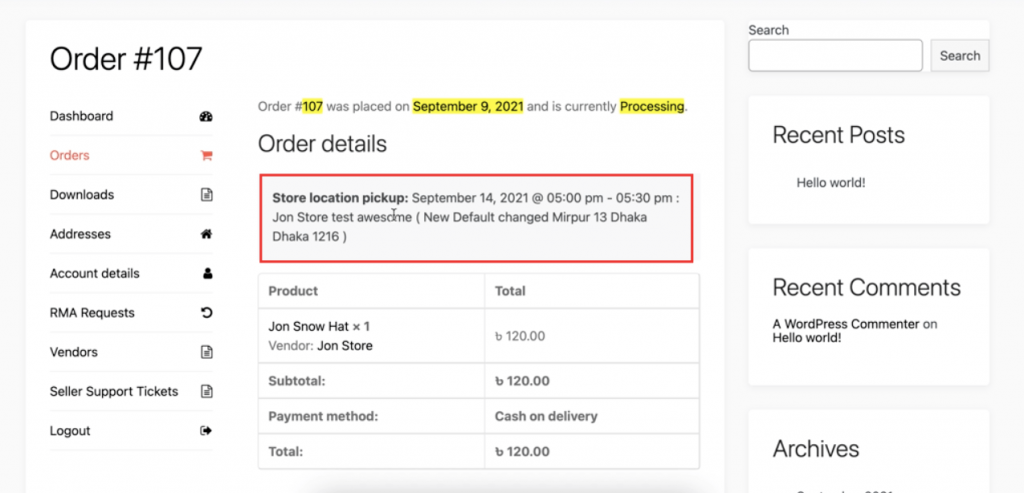Viewport: 1024px width, 493px height.
Task: Click the Recent Posts widget heading
Action: 839,135
